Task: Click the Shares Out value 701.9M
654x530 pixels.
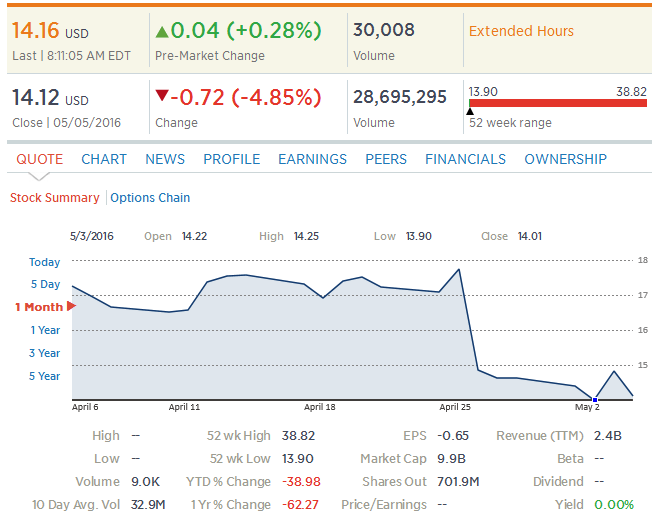Action: click(458, 482)
